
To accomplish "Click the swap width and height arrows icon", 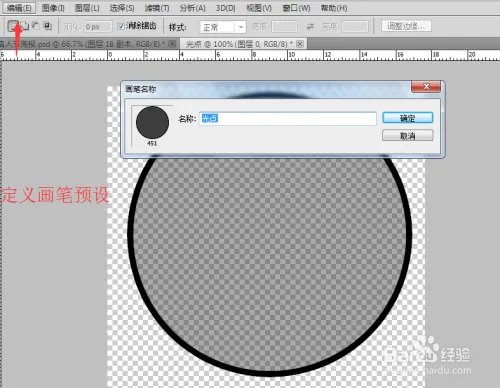I will tap(310, 27).
